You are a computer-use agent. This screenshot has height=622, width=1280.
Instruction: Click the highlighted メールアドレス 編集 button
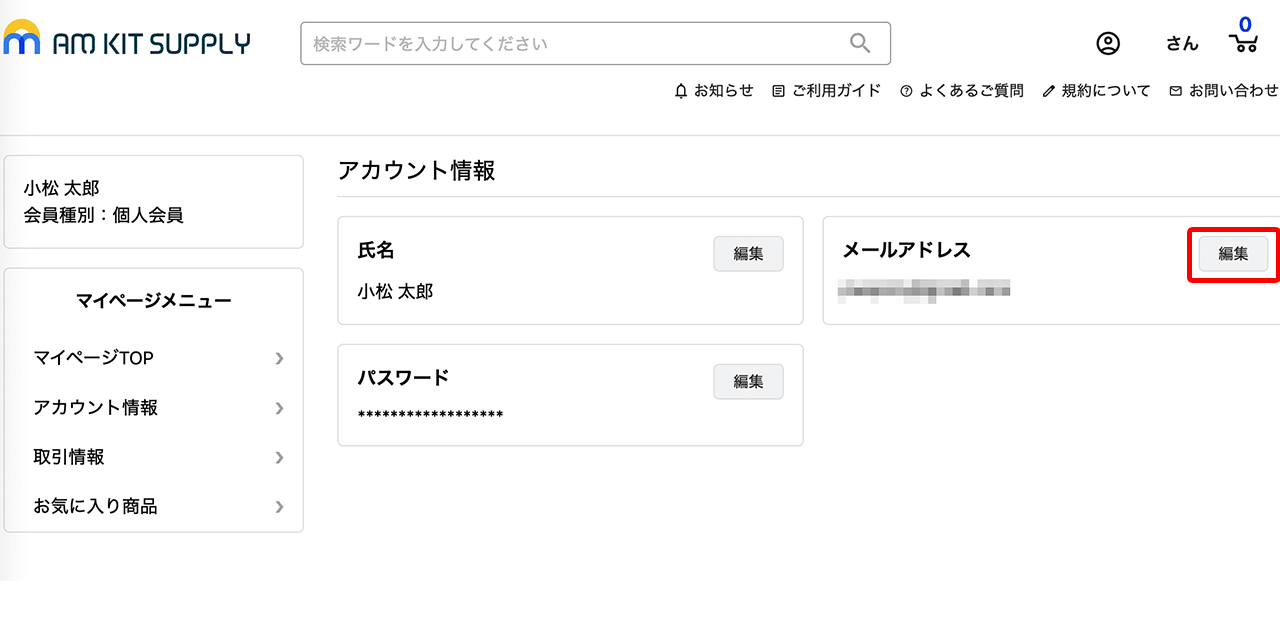(x=1232, y=253)
